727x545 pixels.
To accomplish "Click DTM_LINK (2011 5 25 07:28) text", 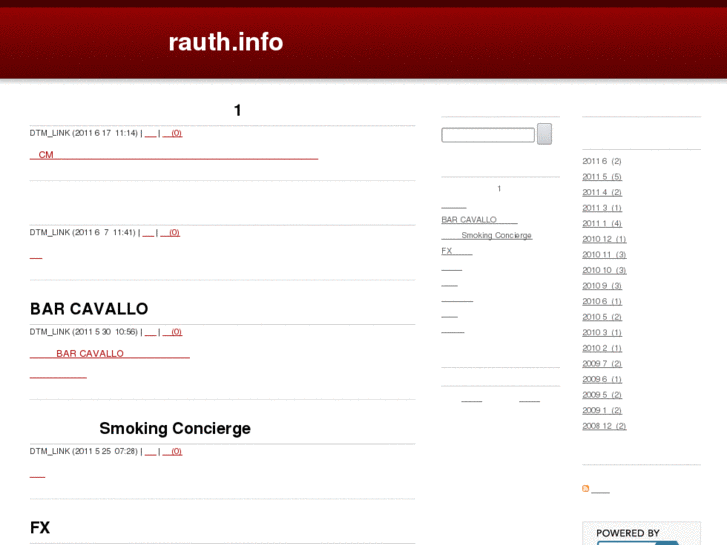I will pyautogui.click(x=84, y=451).
